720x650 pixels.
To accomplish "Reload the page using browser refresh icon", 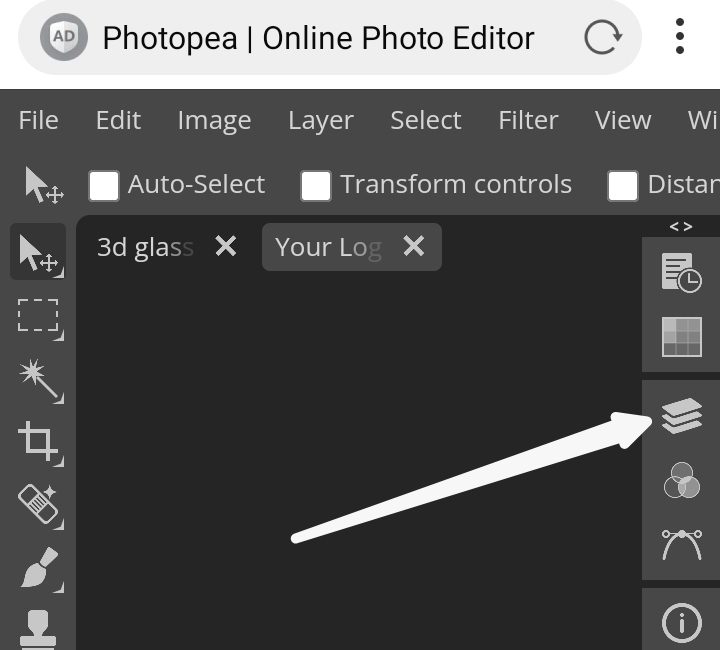I will coord(602,39).
